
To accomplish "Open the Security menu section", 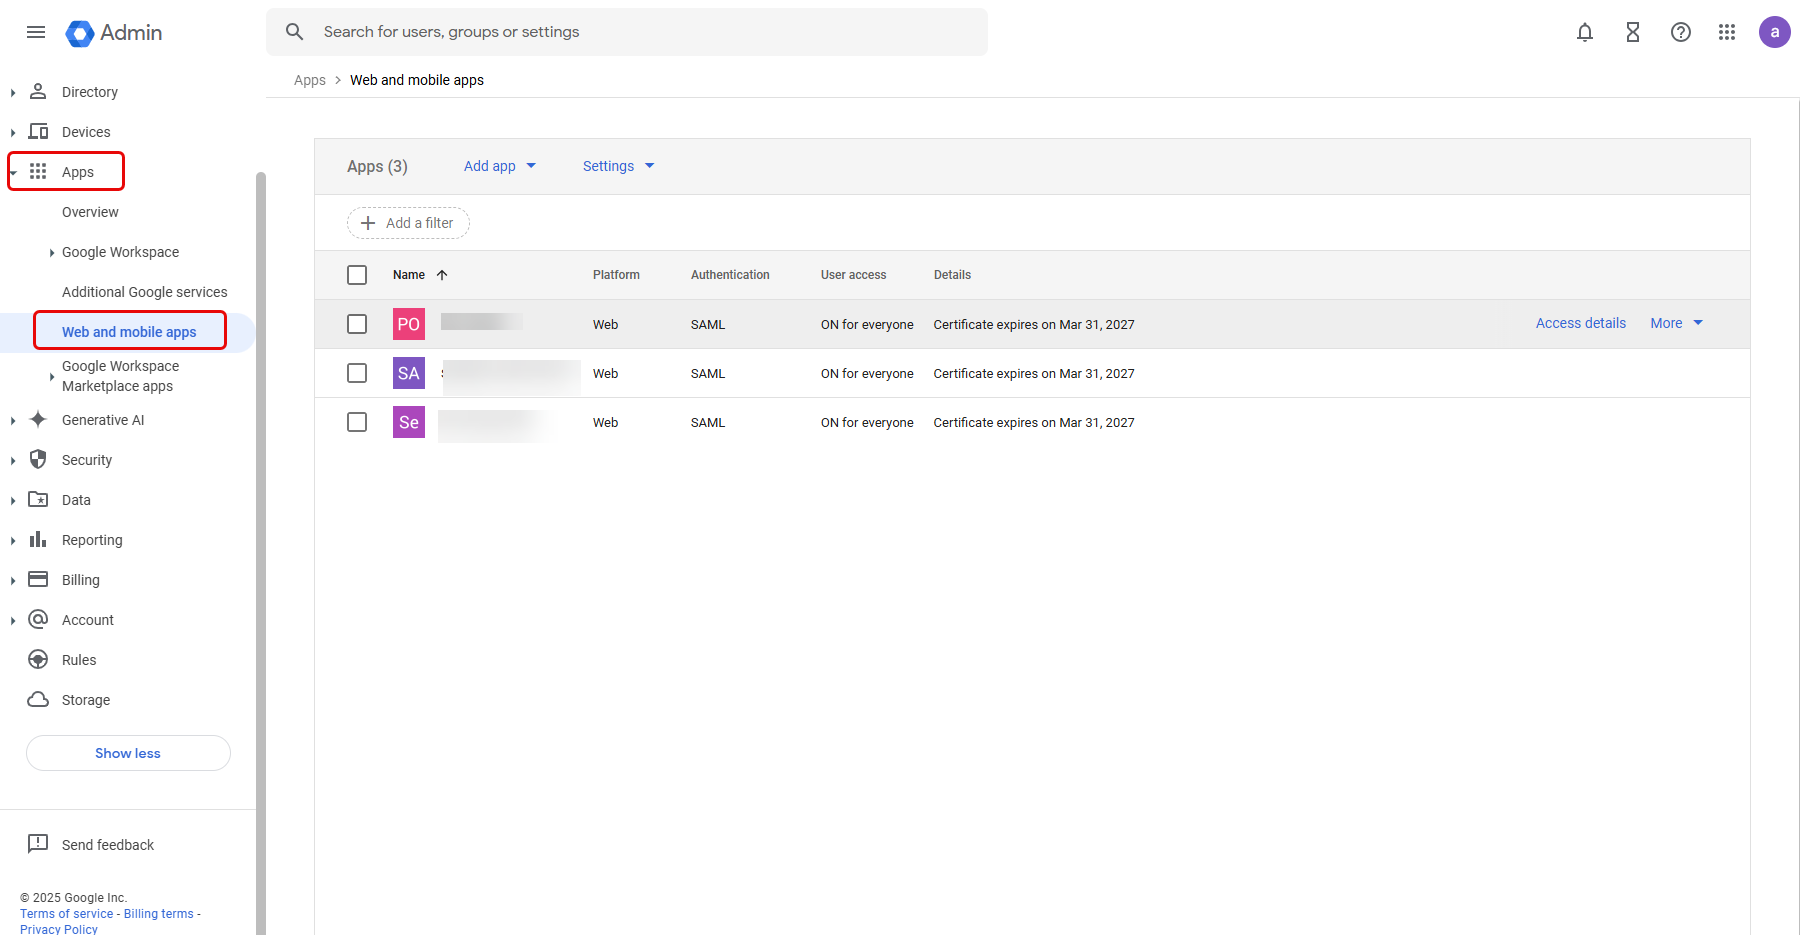I will [x=87, y=460].
